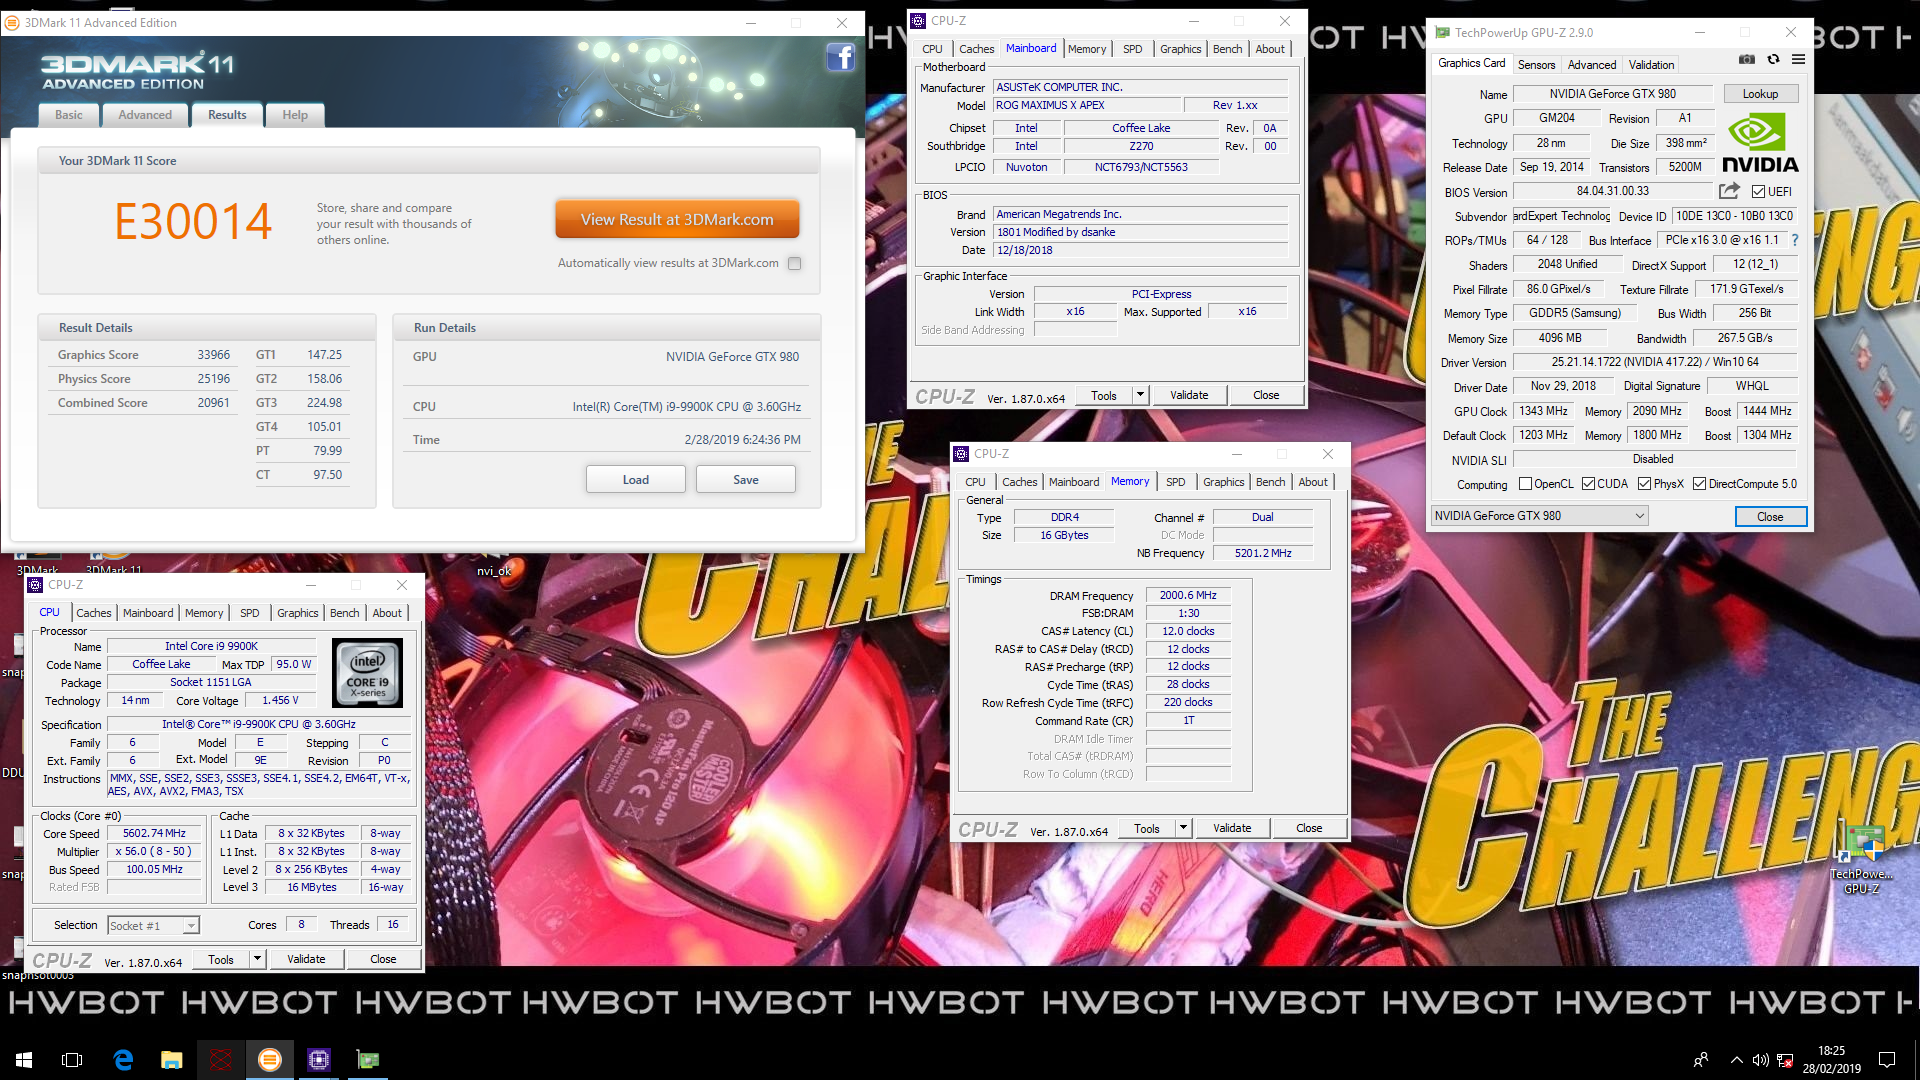Open the NVIDIA GeForce GTX 980 GPU selector dropdown

pos(1540,516)
